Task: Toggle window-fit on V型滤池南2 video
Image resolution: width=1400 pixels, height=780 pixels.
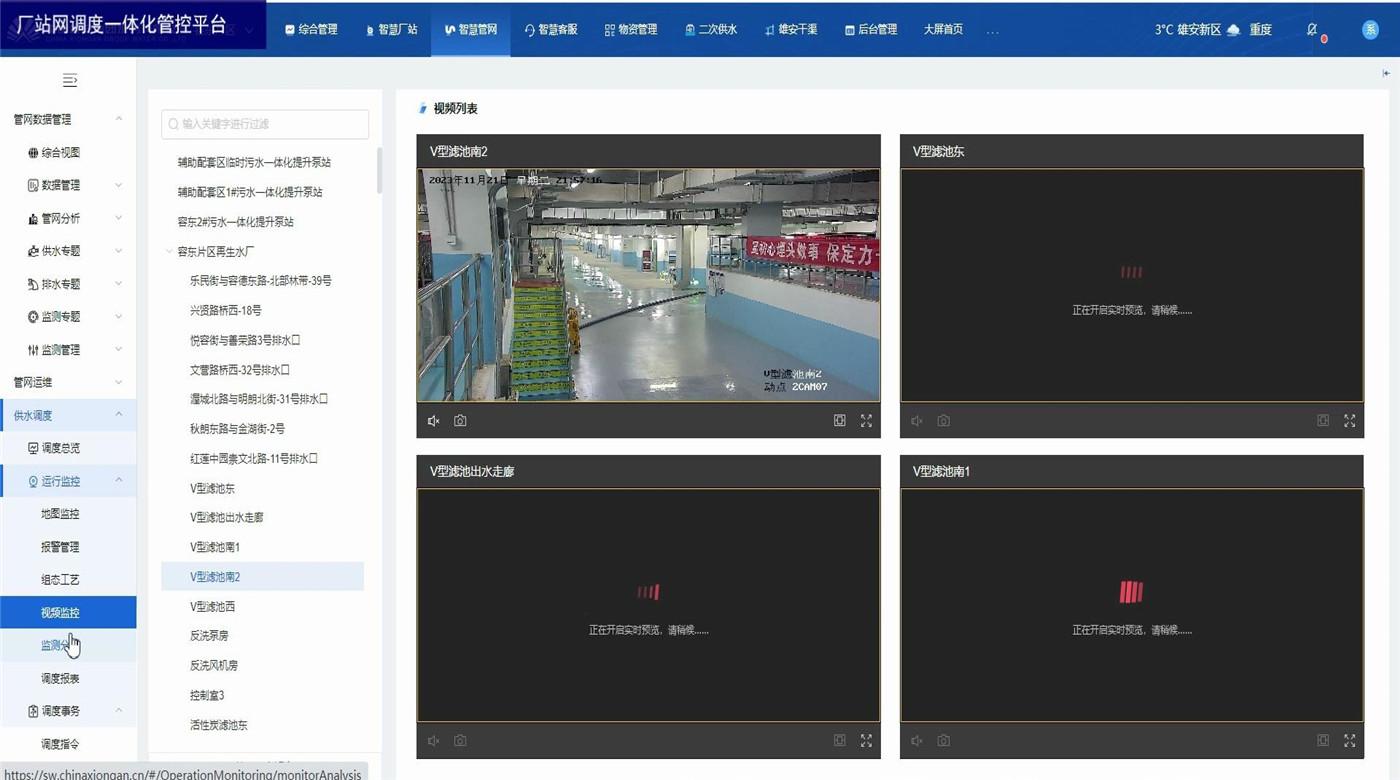Action: point(840,421)
